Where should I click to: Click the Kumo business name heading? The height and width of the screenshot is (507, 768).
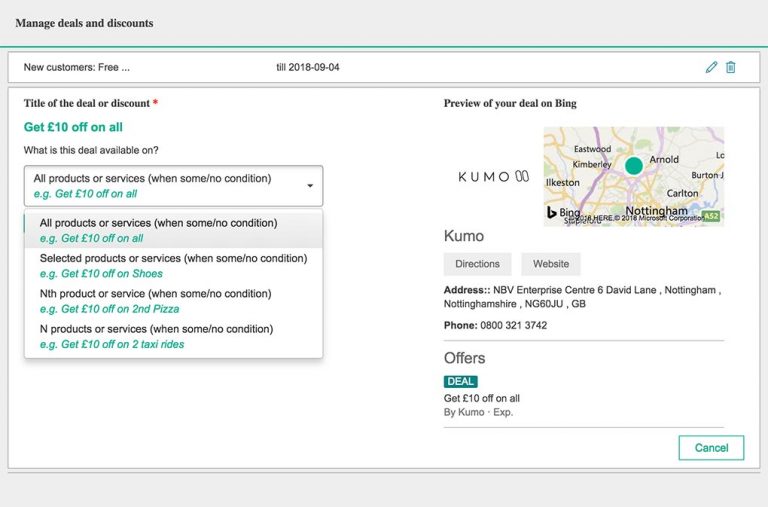(x=464, y=236)
